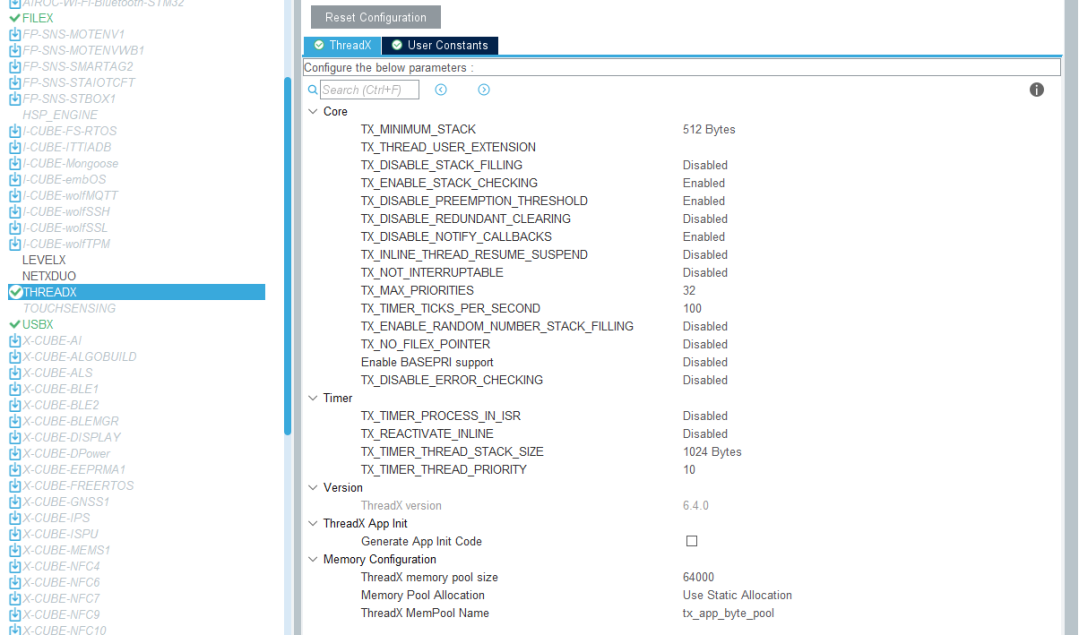This screenshot has width=1079, height=635.
Task: Click download icon beside I-CUBE-wolfSSL
Action: pos(14,228)
